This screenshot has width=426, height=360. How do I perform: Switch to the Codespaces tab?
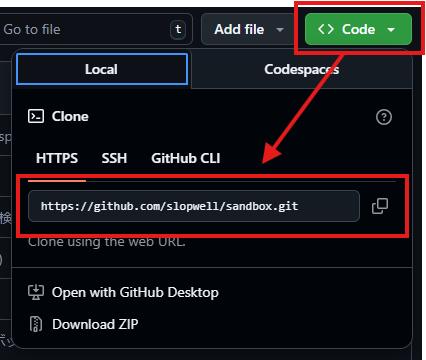tap(302, 69)
